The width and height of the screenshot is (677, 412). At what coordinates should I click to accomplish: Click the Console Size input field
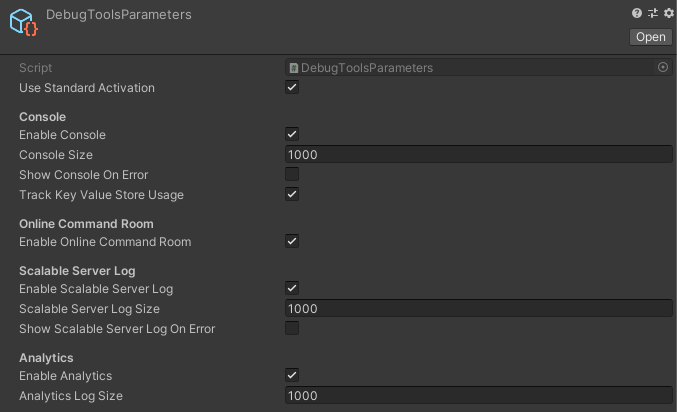tap(478, 154)
